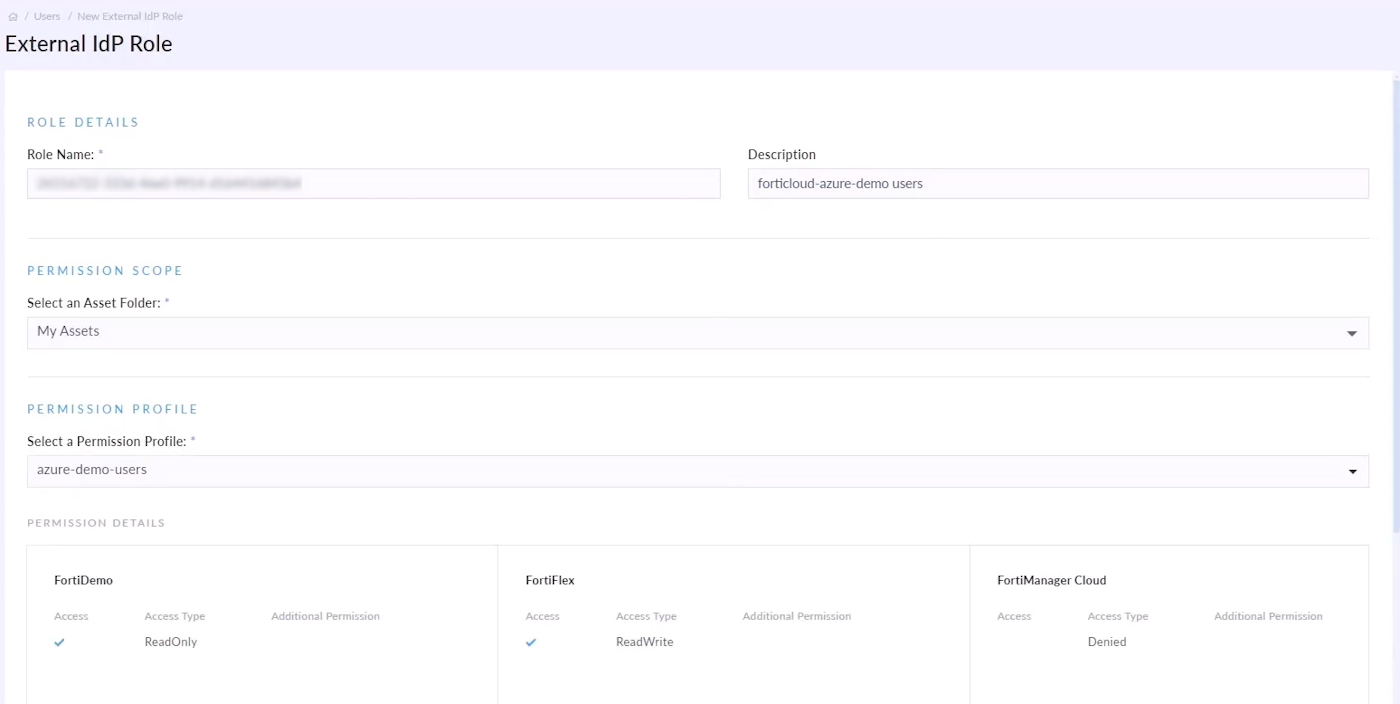
Task: Click the External IdP Role page title
Action: pyautogui.click(x=88, y=43)
